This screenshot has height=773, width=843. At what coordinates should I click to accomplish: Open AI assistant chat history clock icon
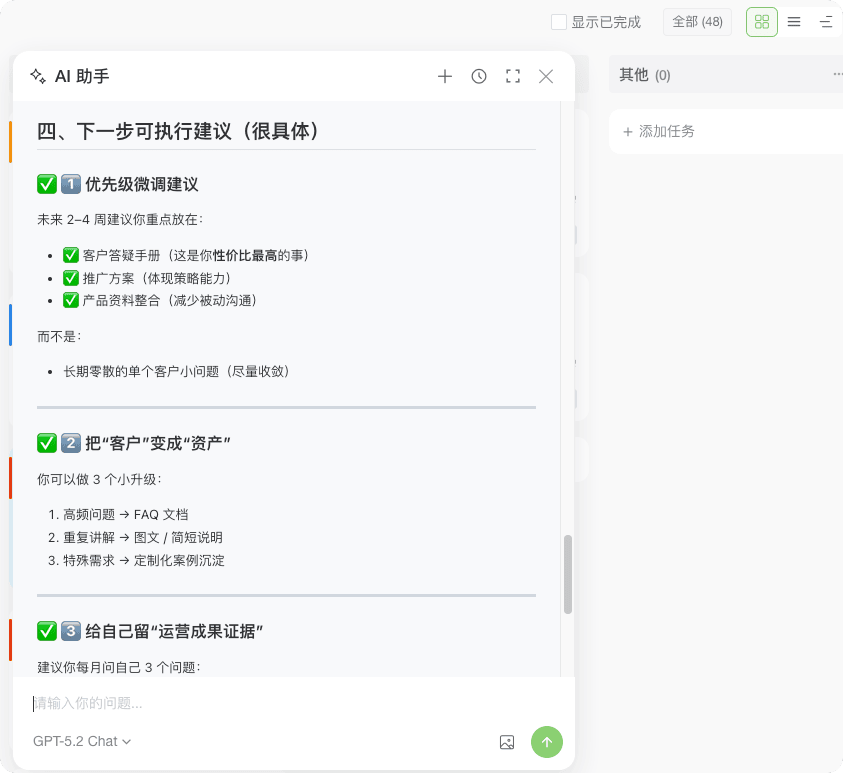point(478,76)
